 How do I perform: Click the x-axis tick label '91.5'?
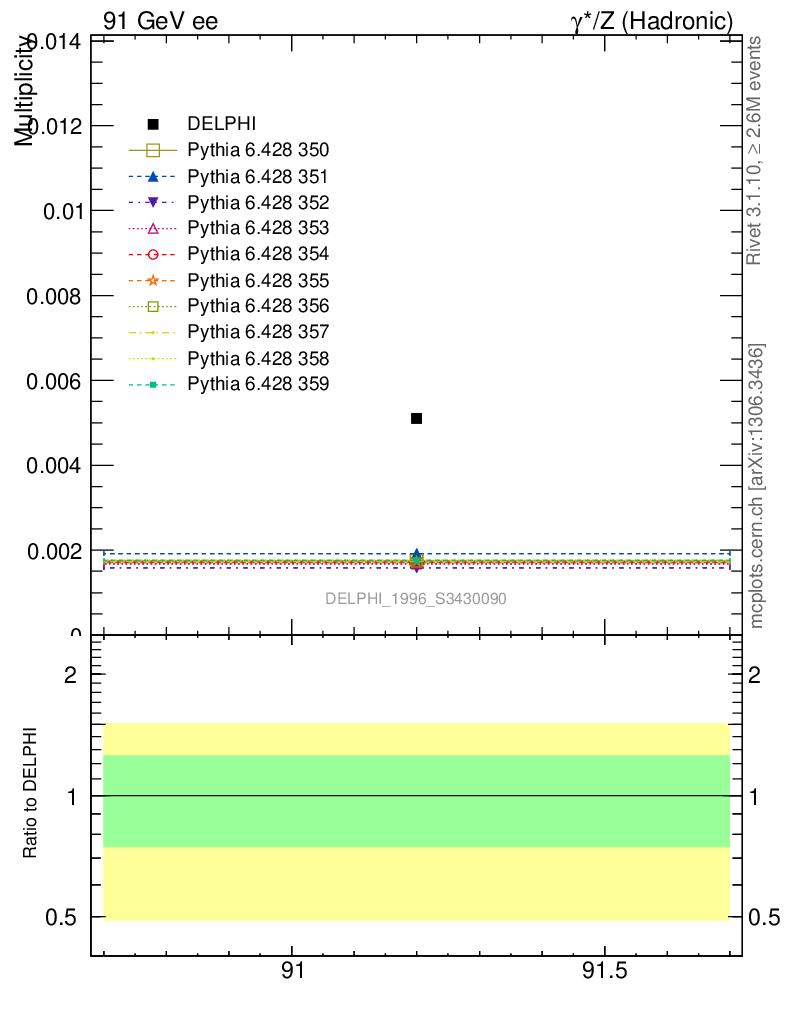pyautogui.click(x=605, y=970)
